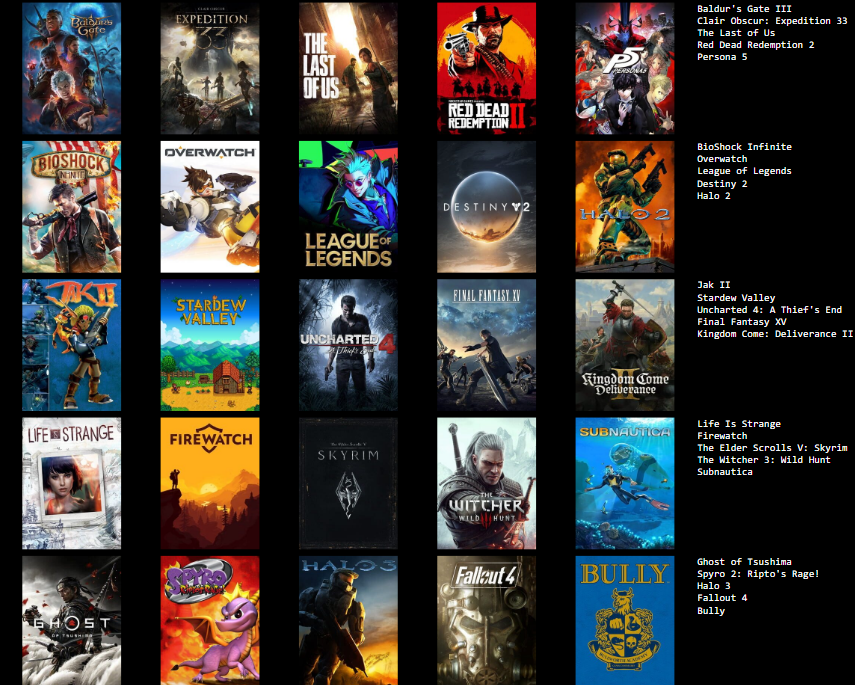
Task: Click the Life Is Strange cover
Action: 71,483
